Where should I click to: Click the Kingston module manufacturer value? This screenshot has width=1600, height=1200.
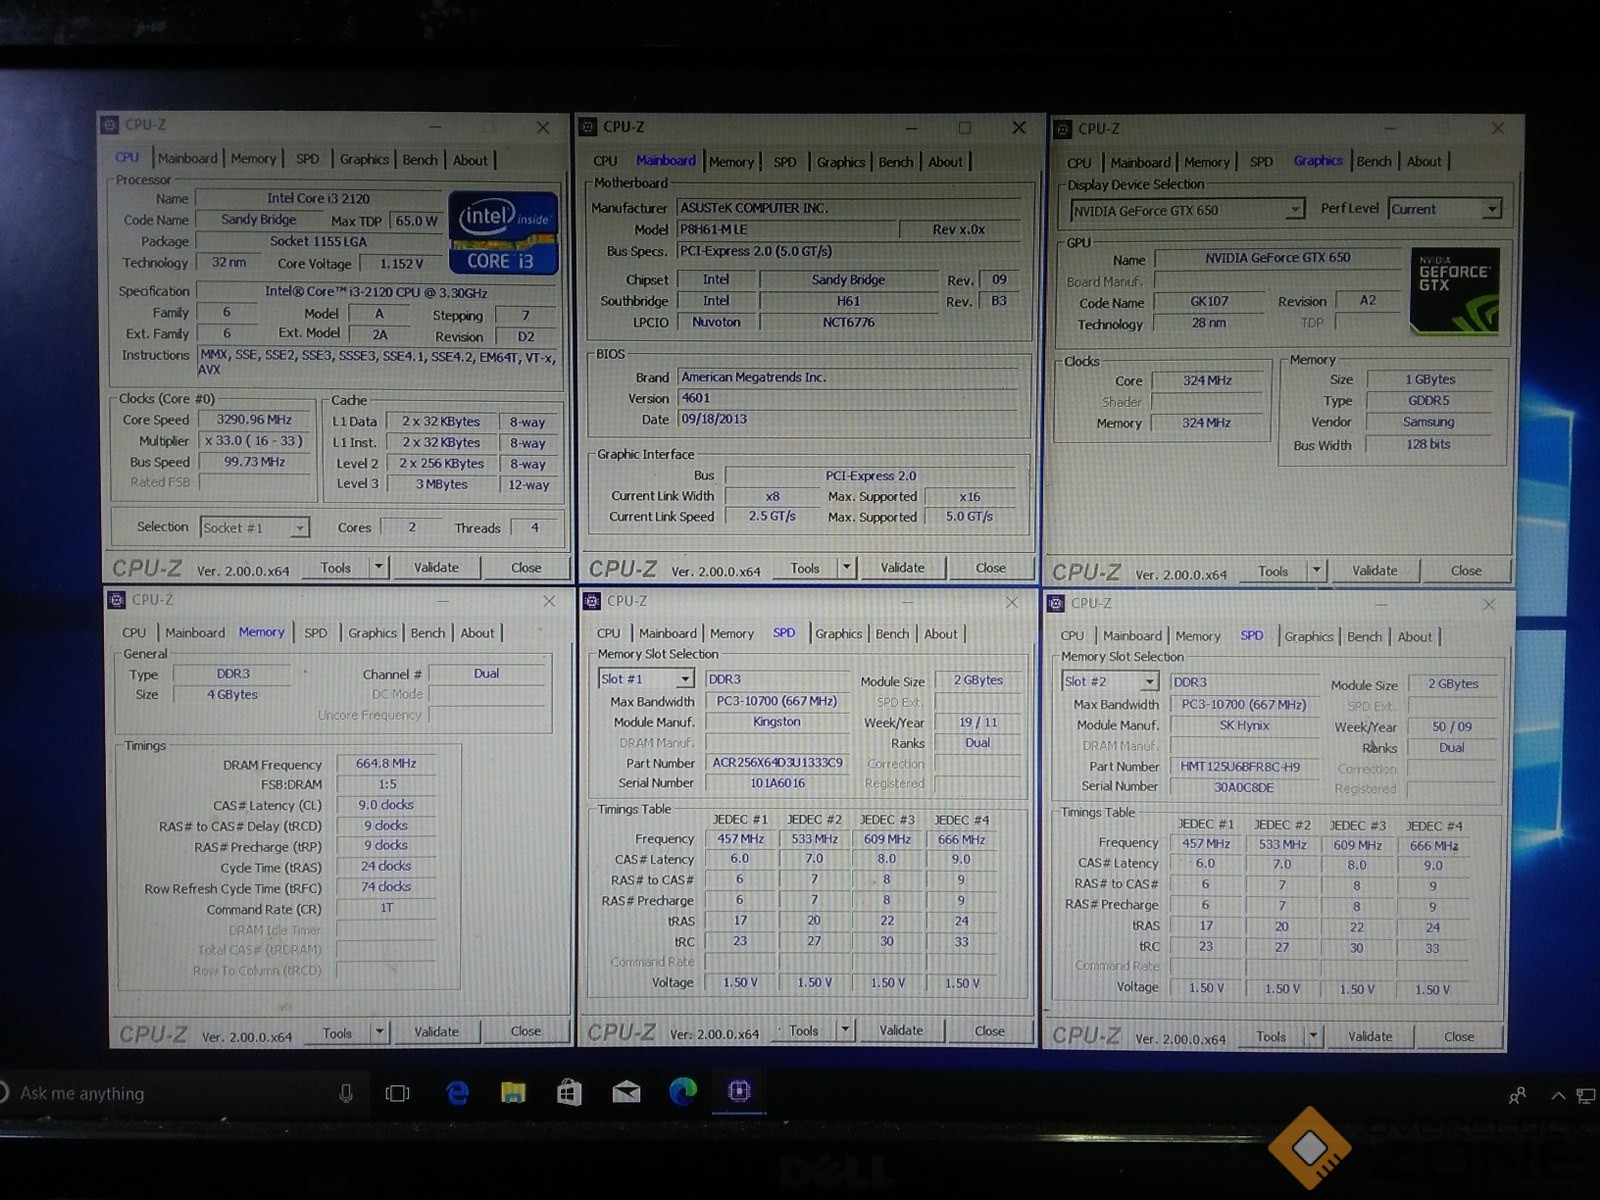tap(777, 721)
